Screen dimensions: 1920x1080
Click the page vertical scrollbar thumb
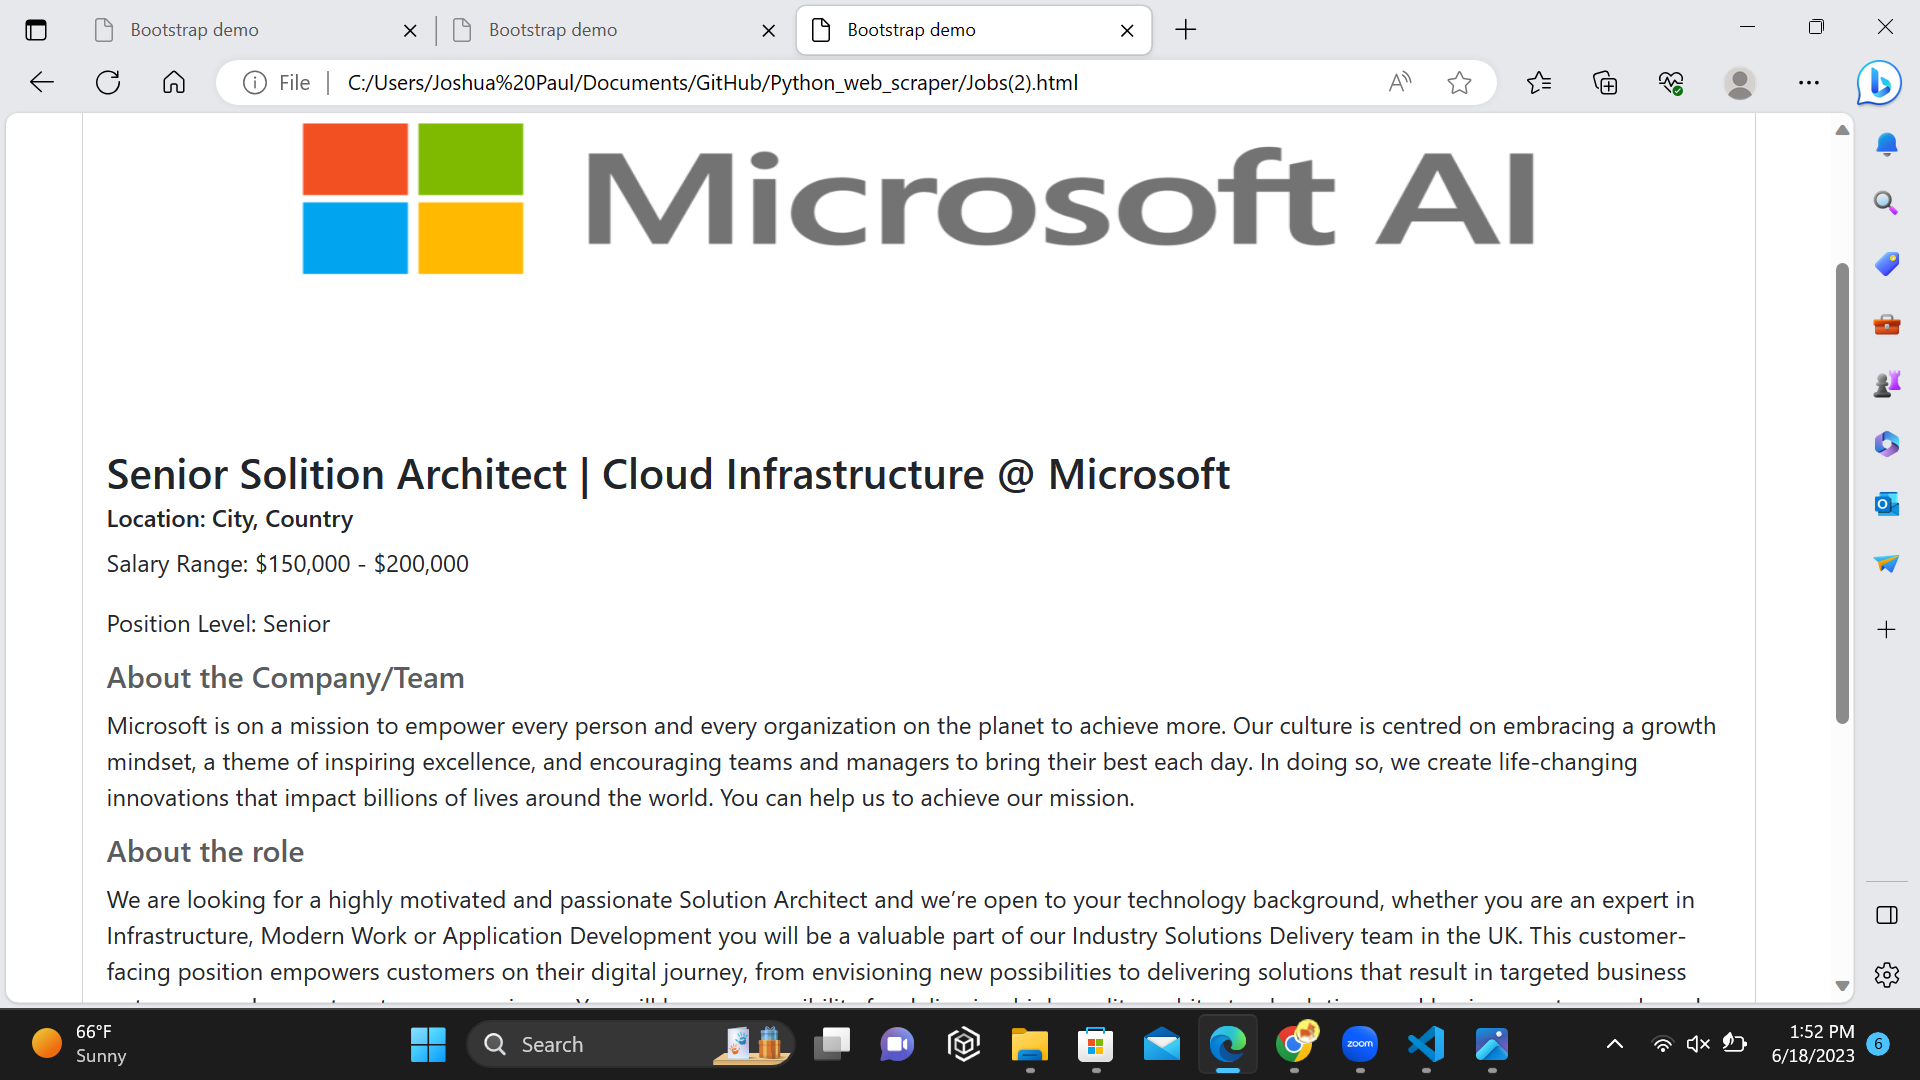pos(1842,490)
